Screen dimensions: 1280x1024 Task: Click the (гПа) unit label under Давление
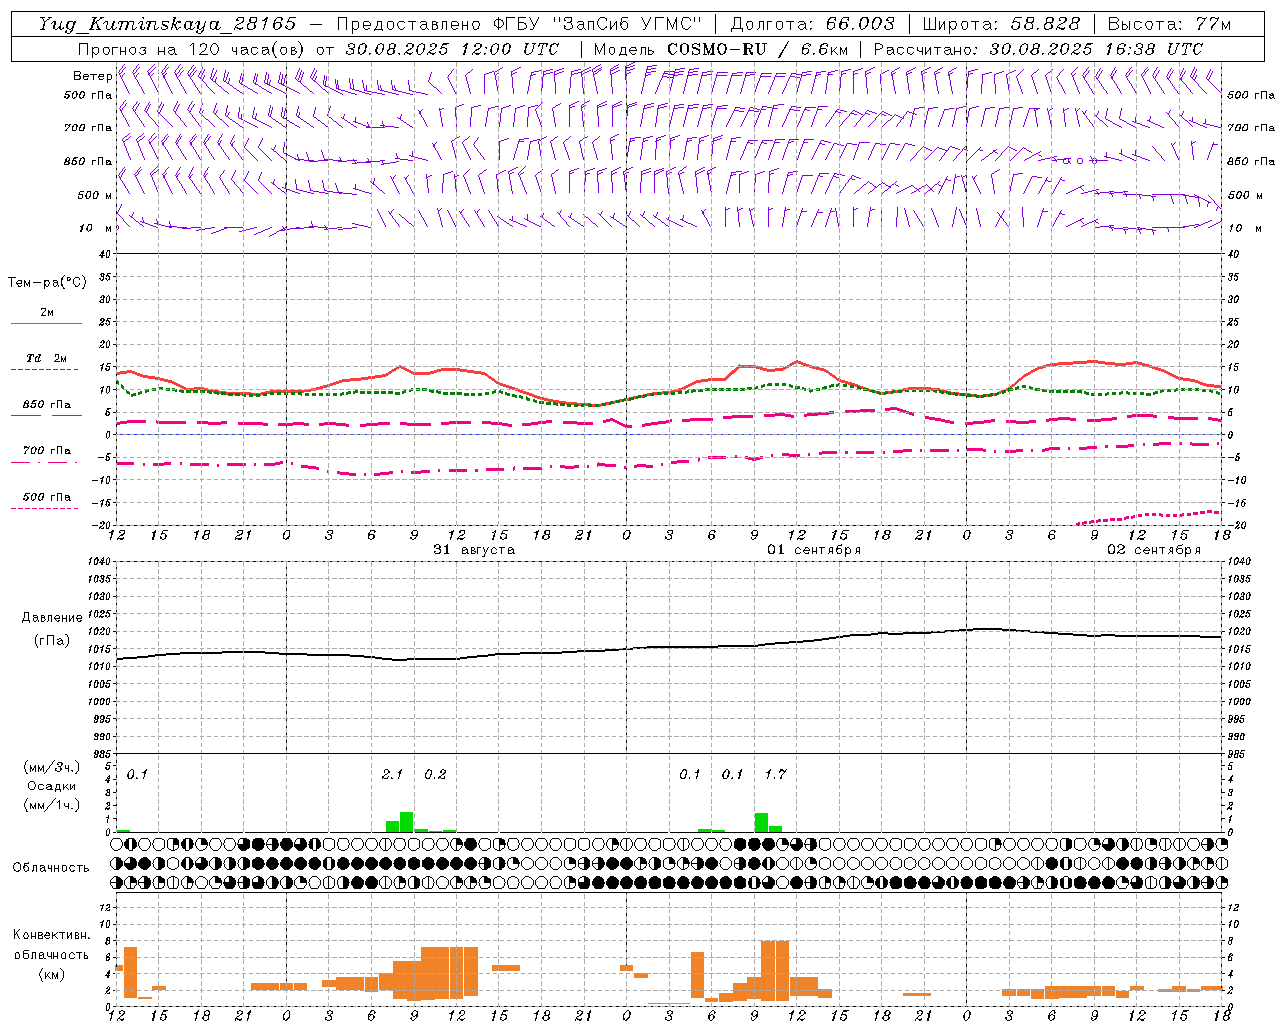52,640
